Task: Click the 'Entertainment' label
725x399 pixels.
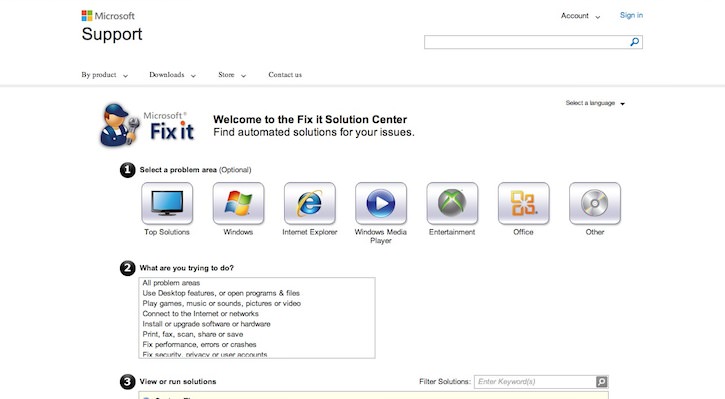Action: pyautogui.click(x=452, y=232)
